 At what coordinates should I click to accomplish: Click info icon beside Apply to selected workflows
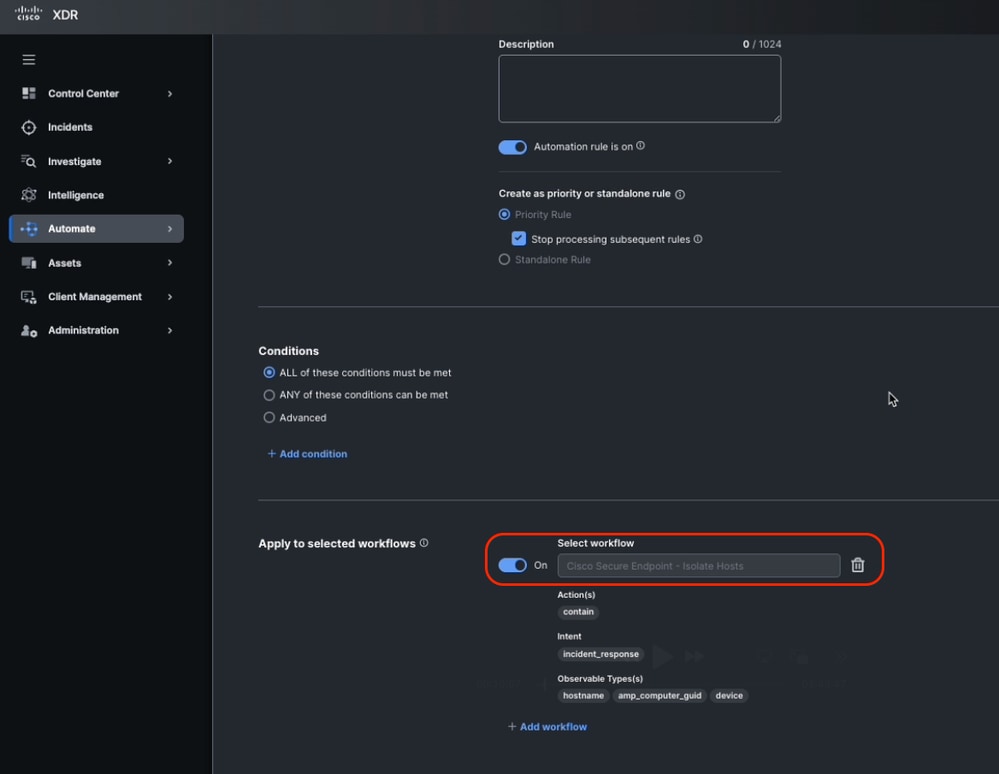click(424, 543)
